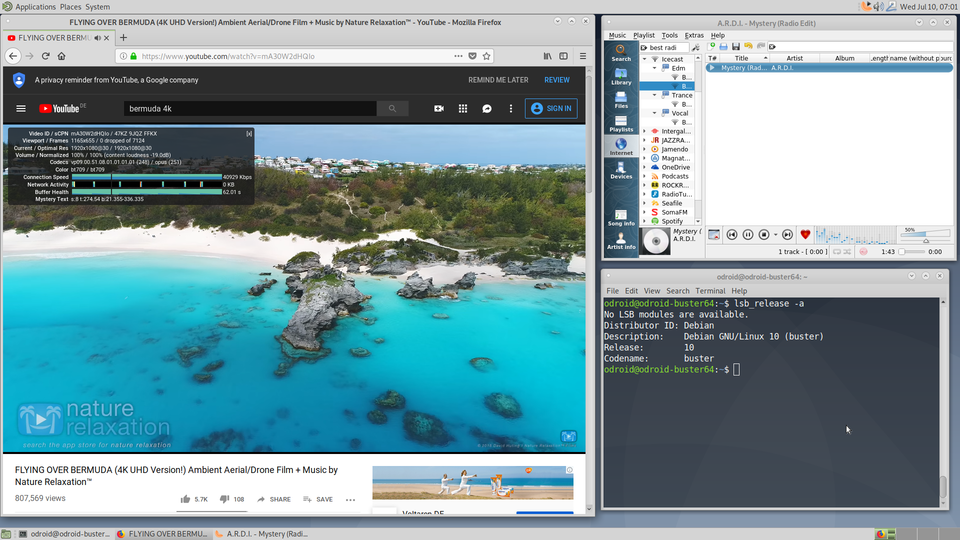Open the Files tab in Clementine sidebar
The width and height of the screenshot is (960, 540).
[x=621, y=100]
